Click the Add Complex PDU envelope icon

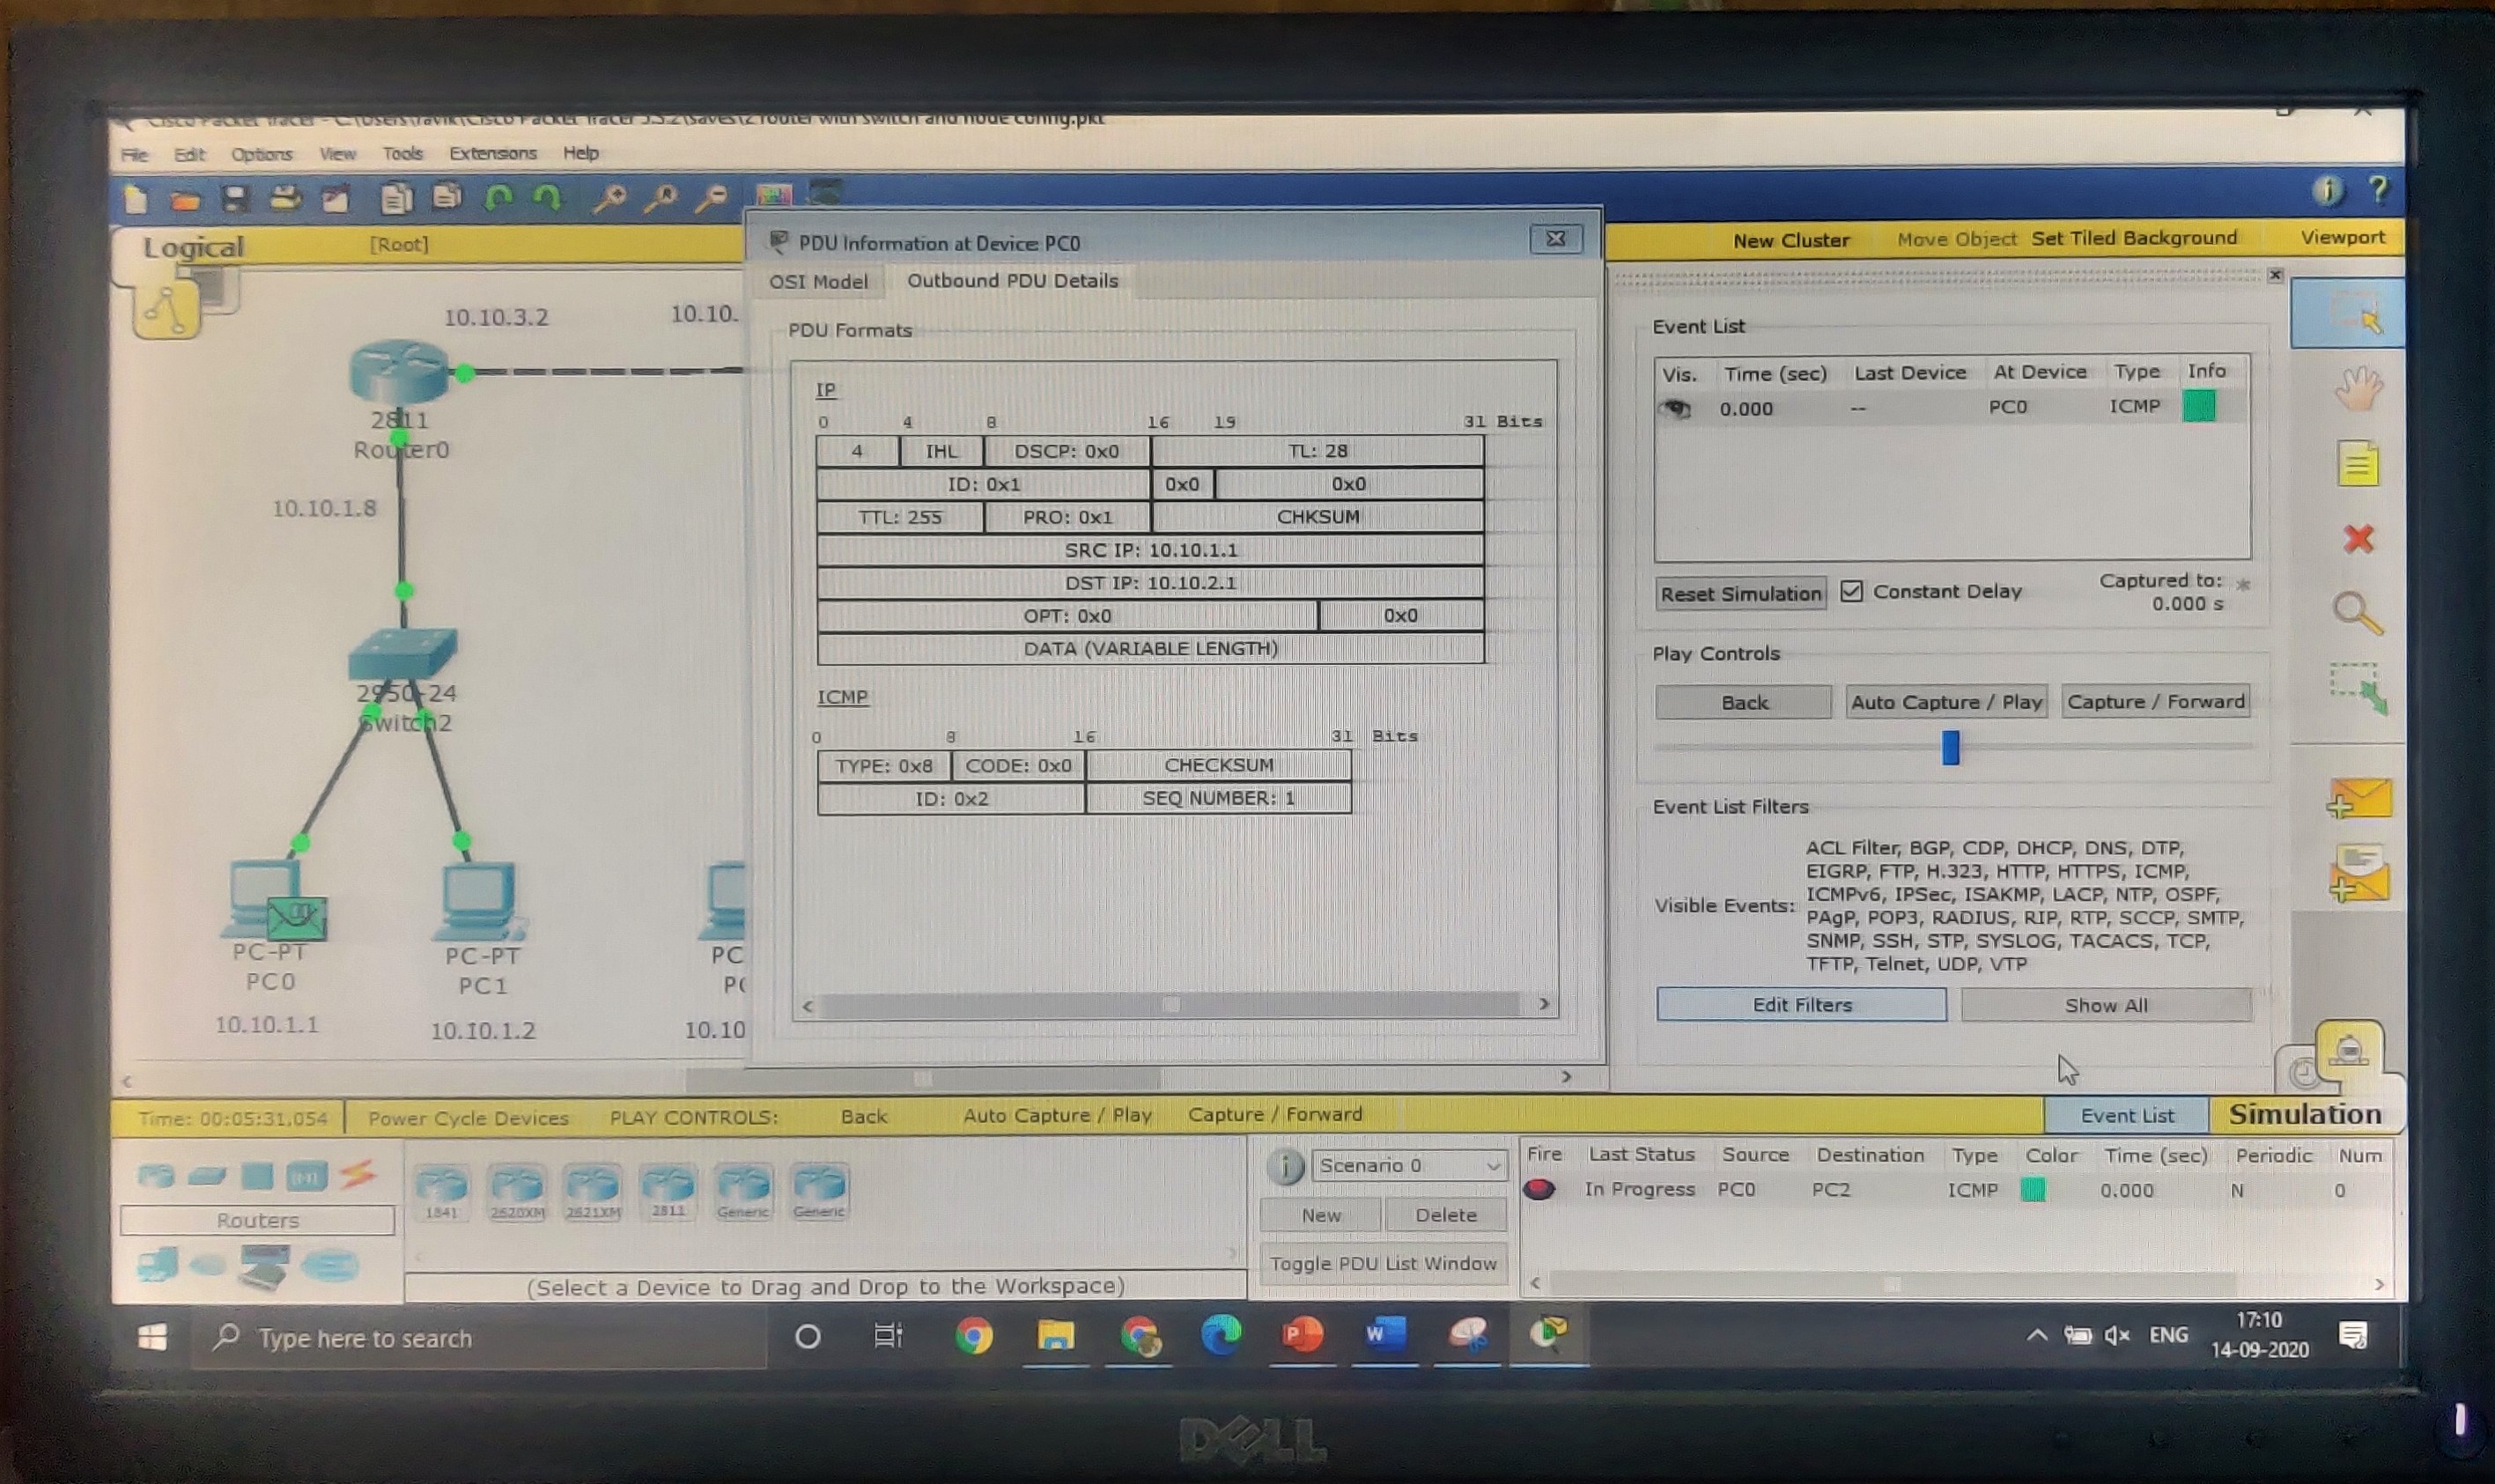pos(2359,873)
